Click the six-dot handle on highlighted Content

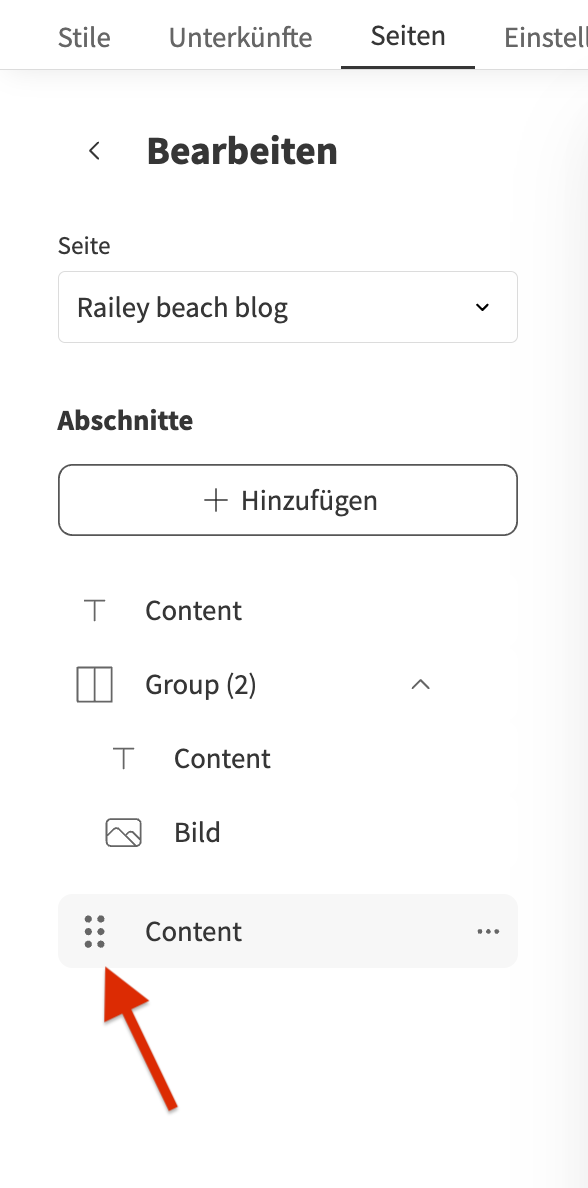point(95,931)
